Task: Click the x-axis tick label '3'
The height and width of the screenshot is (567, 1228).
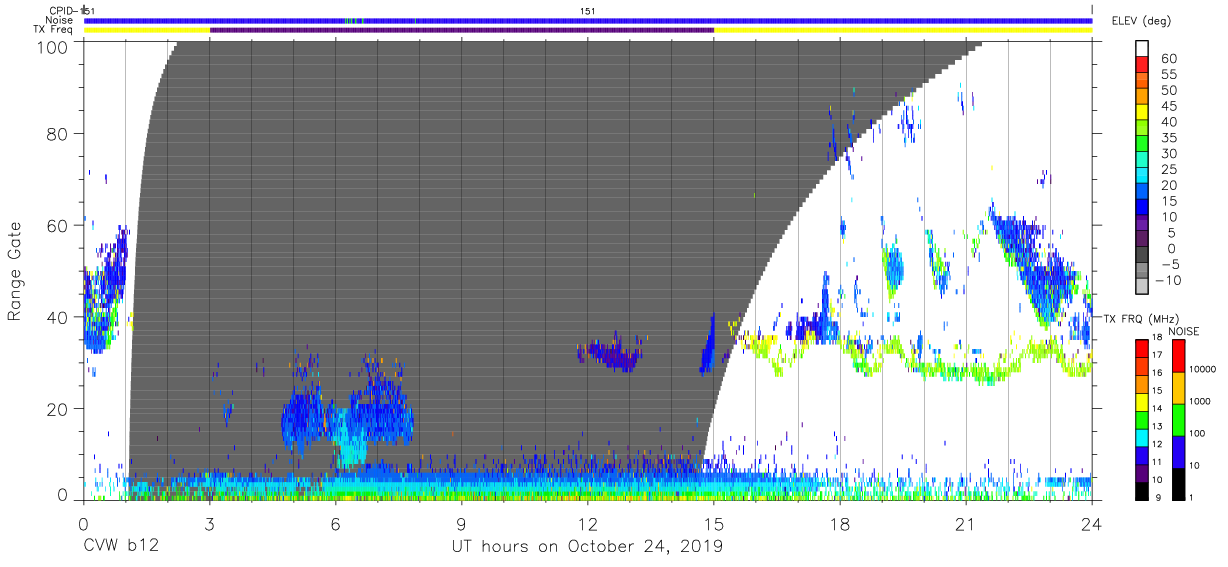Action: (209, 522)
